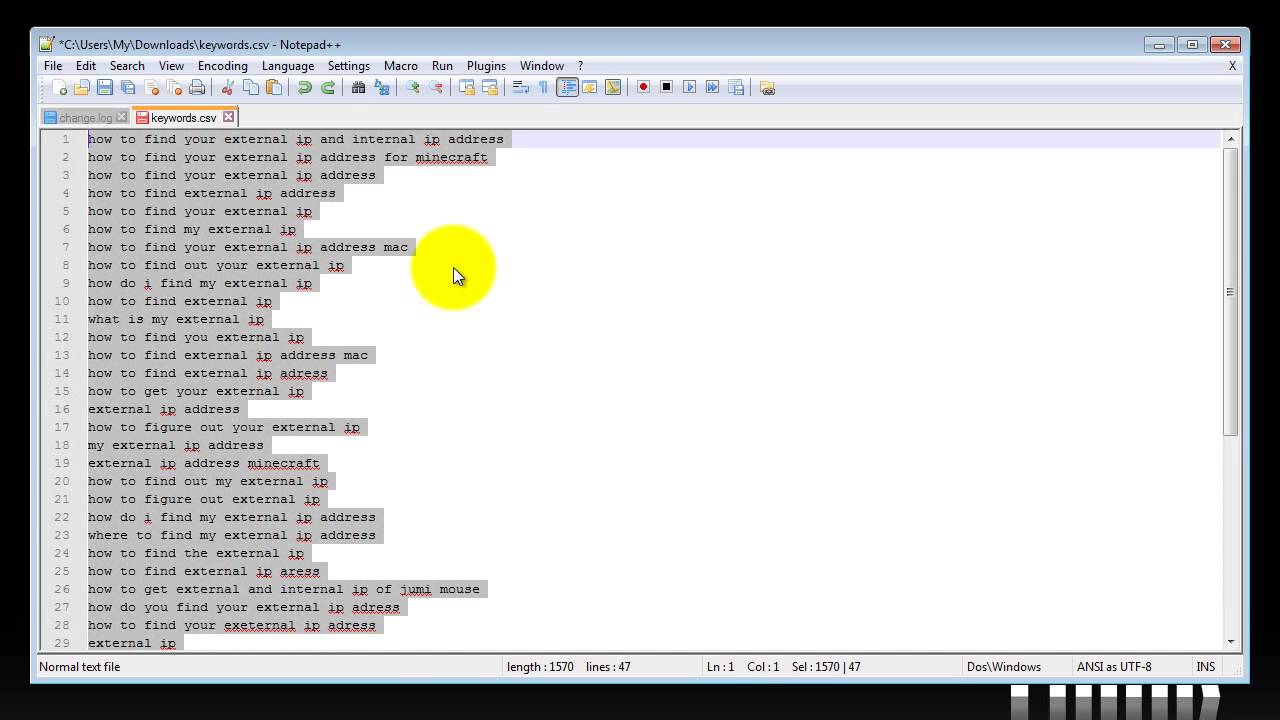The image size is (1280, 720).
Task: Click 'Dos\Windows' in the status bar
Action: pos(1004,667)
